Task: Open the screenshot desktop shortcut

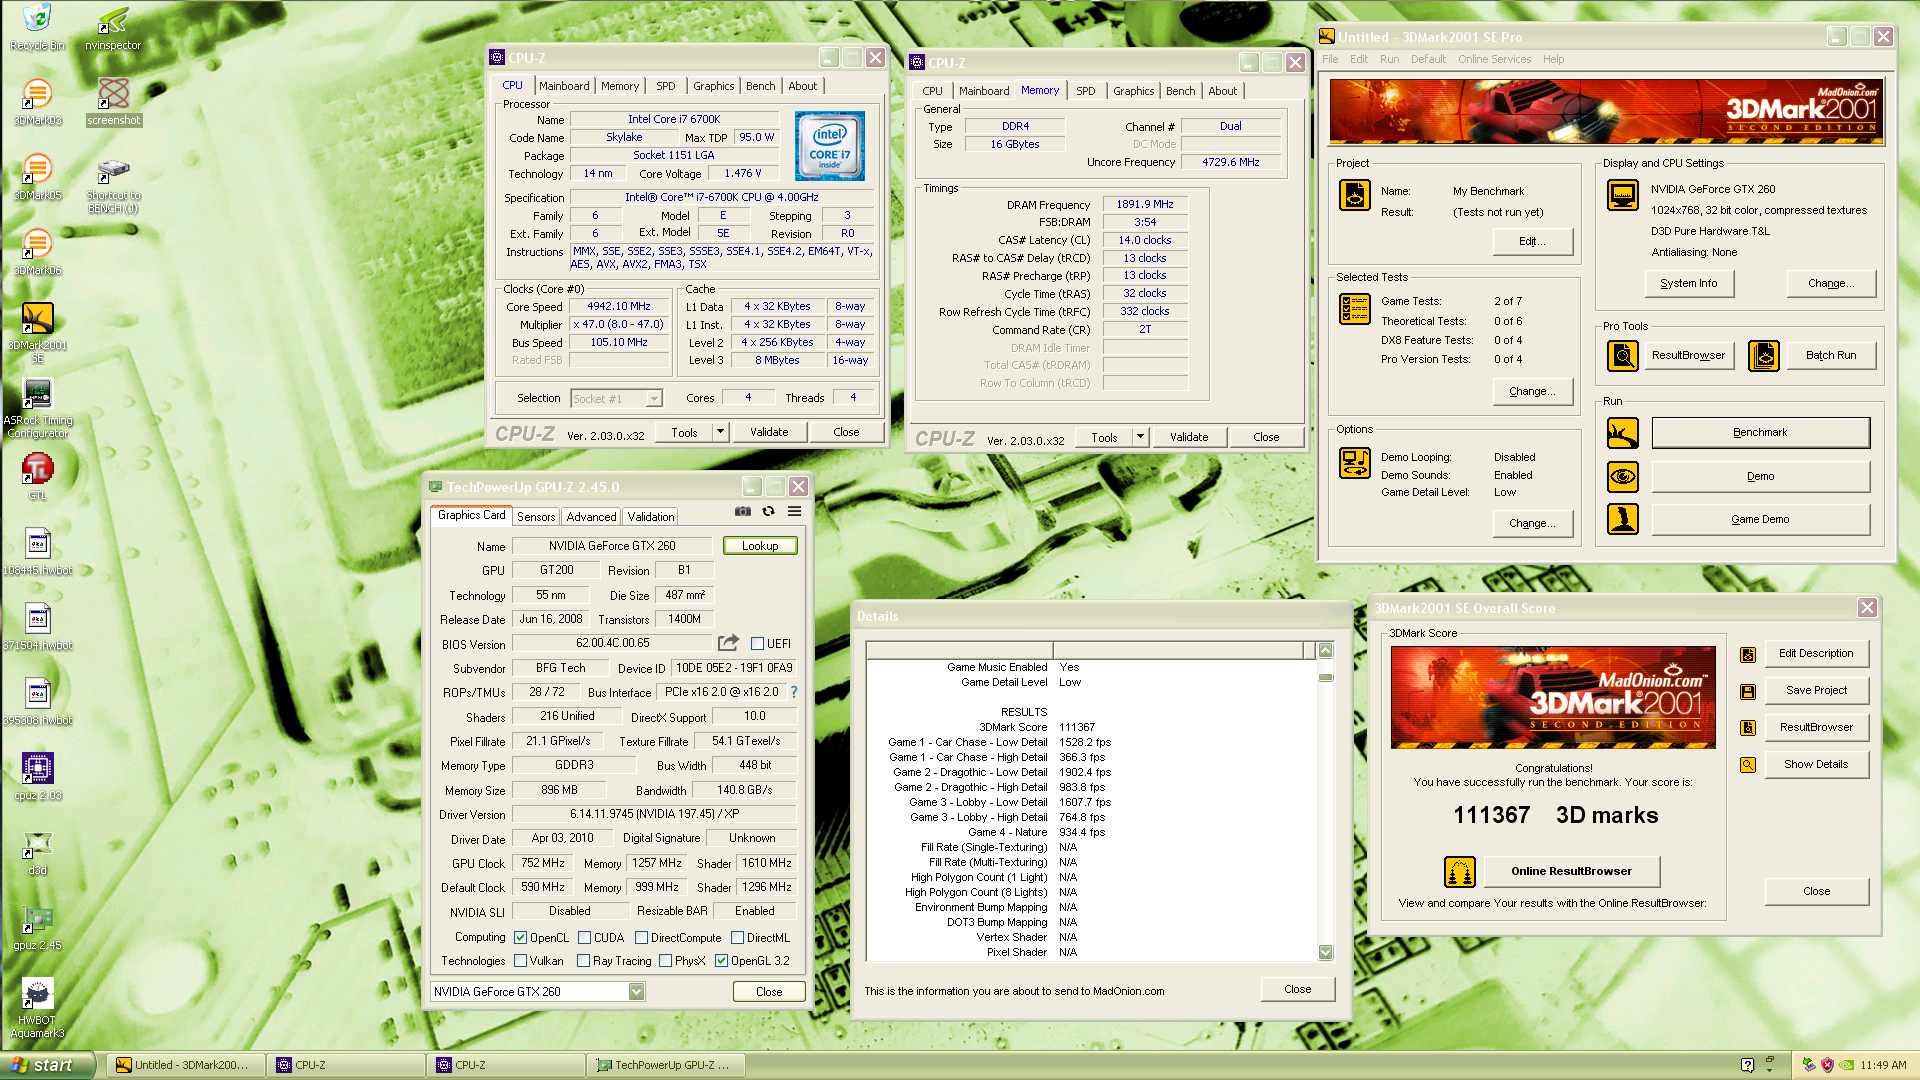Action: pyautogui.click(x=113, y=93)
